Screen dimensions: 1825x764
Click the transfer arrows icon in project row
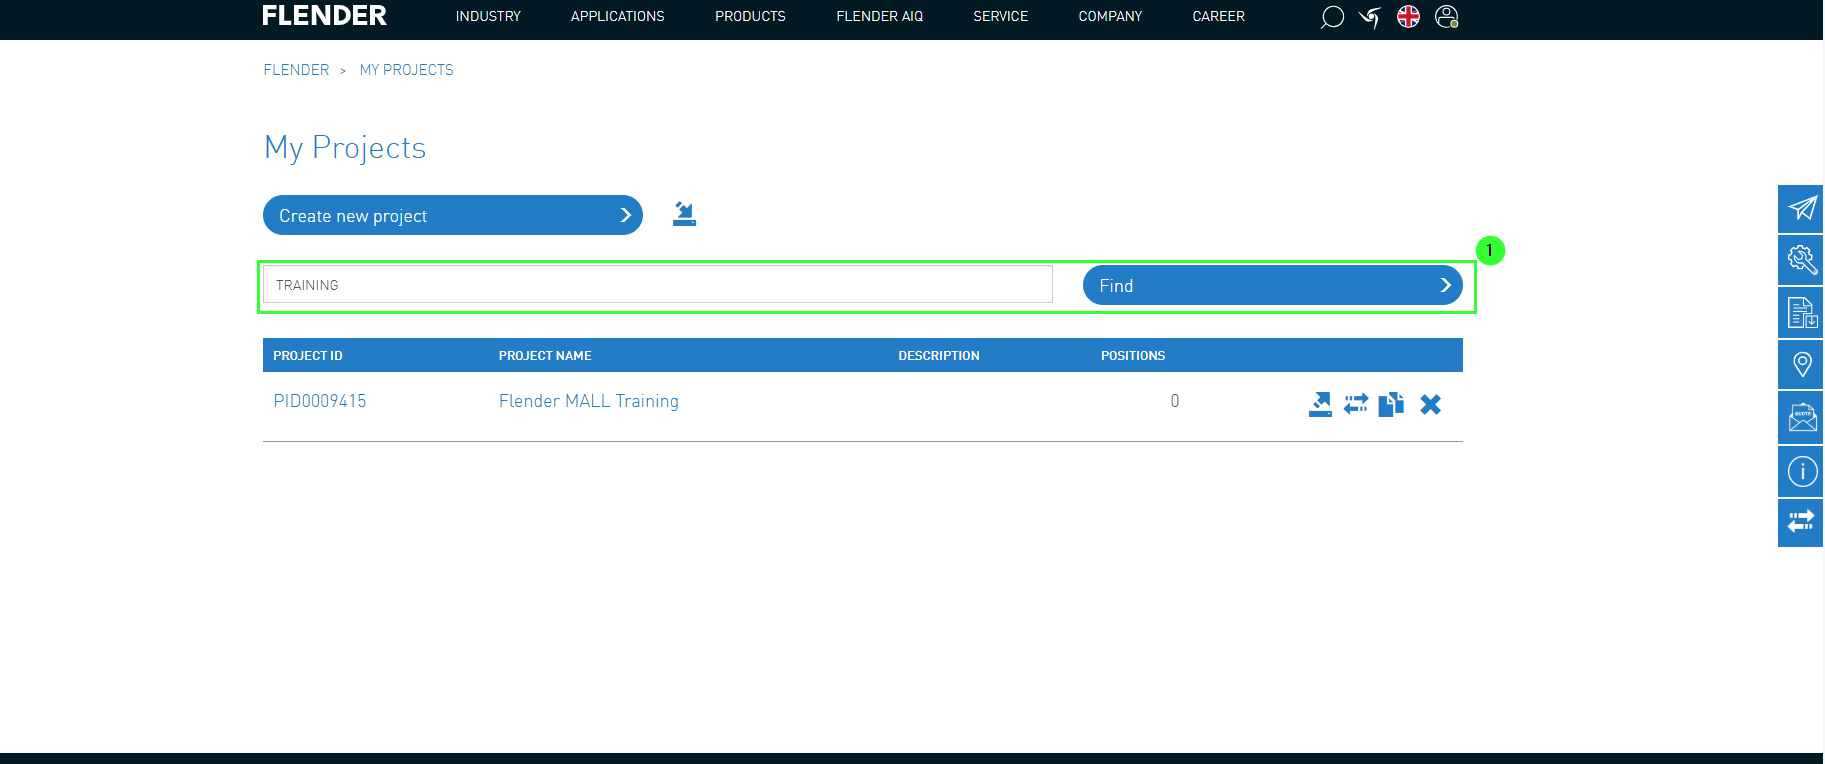1356,404
